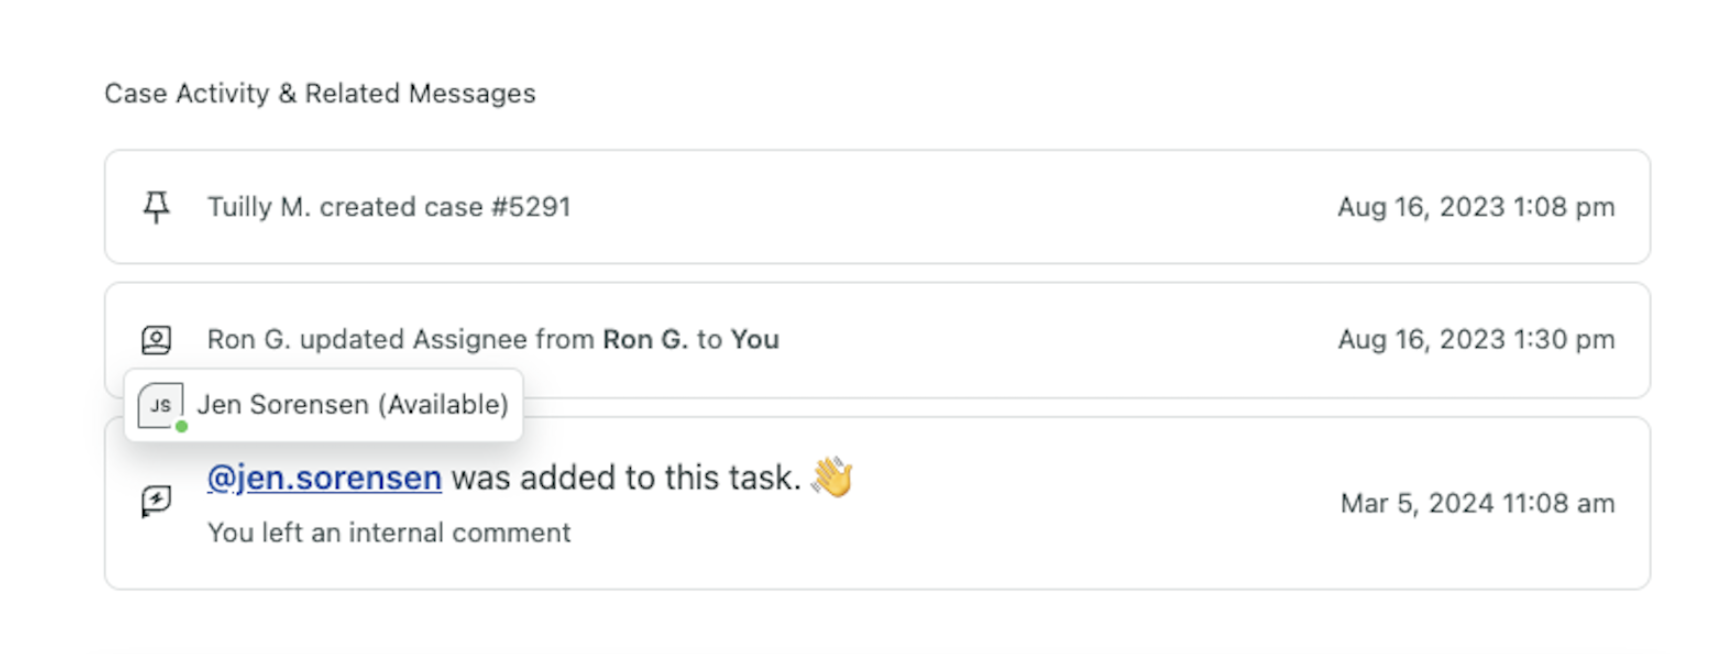Click the Jen Sorensen (Available) tooltip name
The image size is (1734, 654).
click(352, 404)
